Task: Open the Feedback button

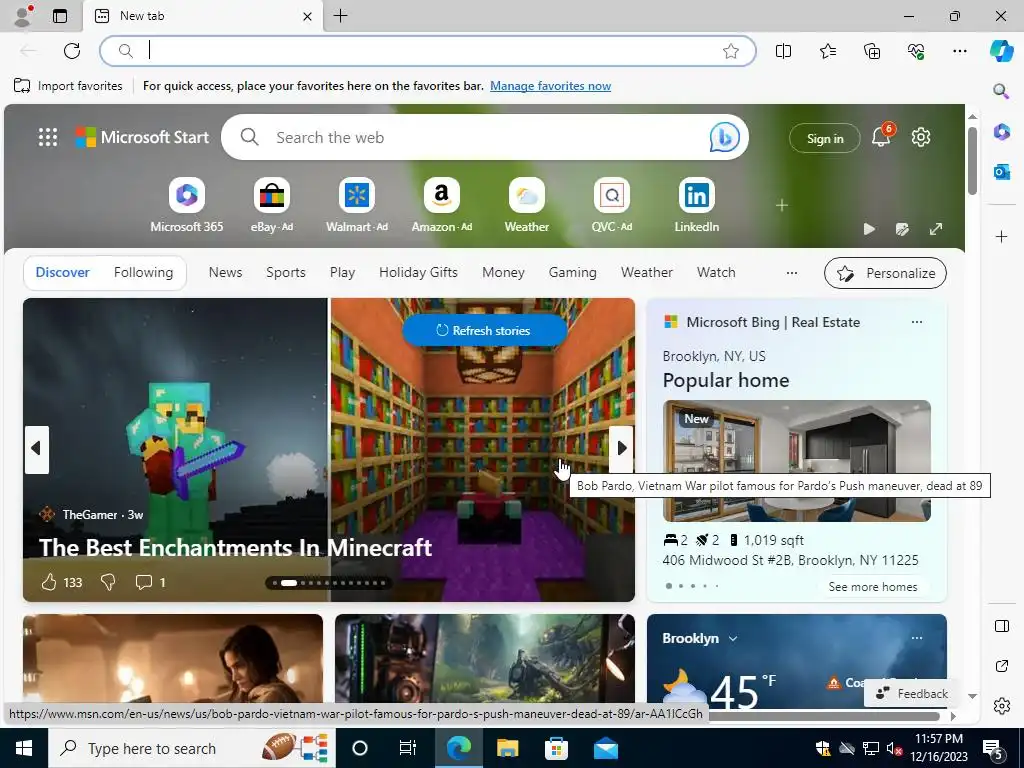Action: 912,694
